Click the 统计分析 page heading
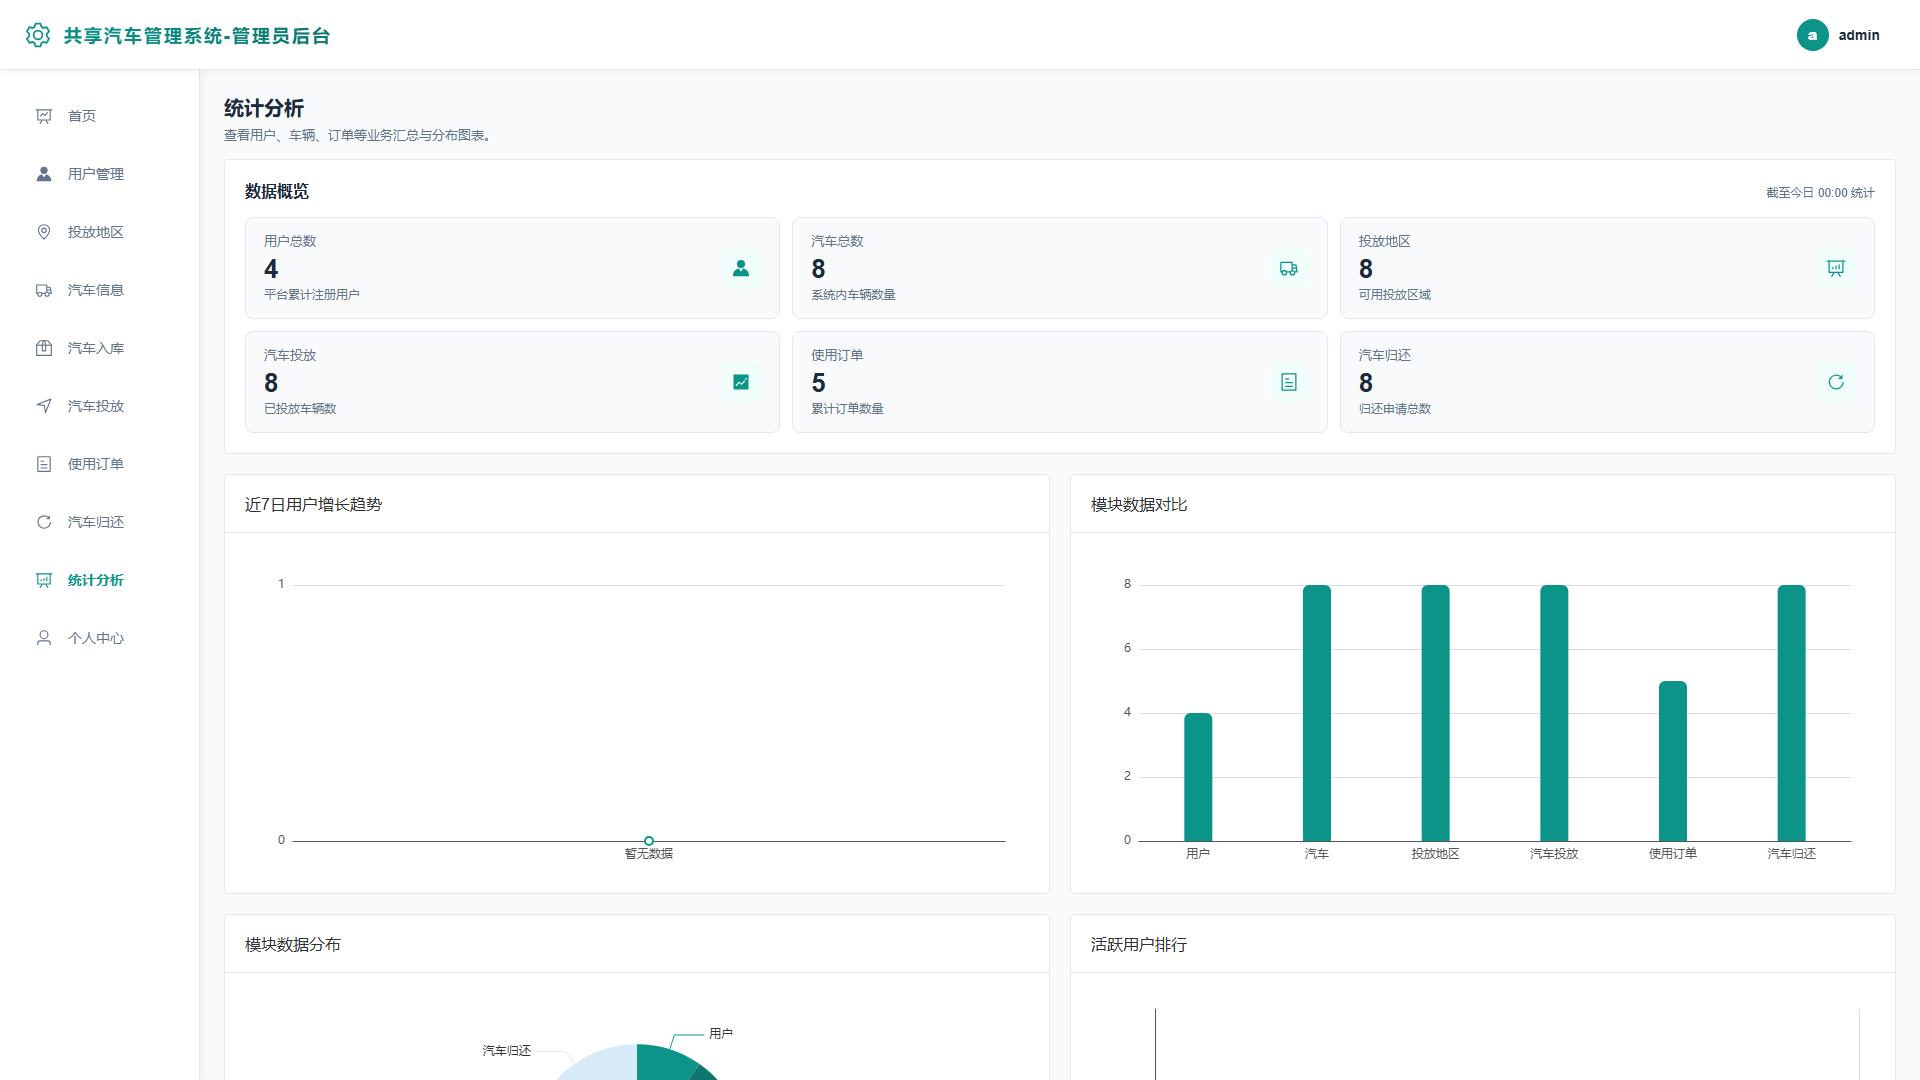Viewport: 1920px width, 1080px height. (x=264, y=108)
